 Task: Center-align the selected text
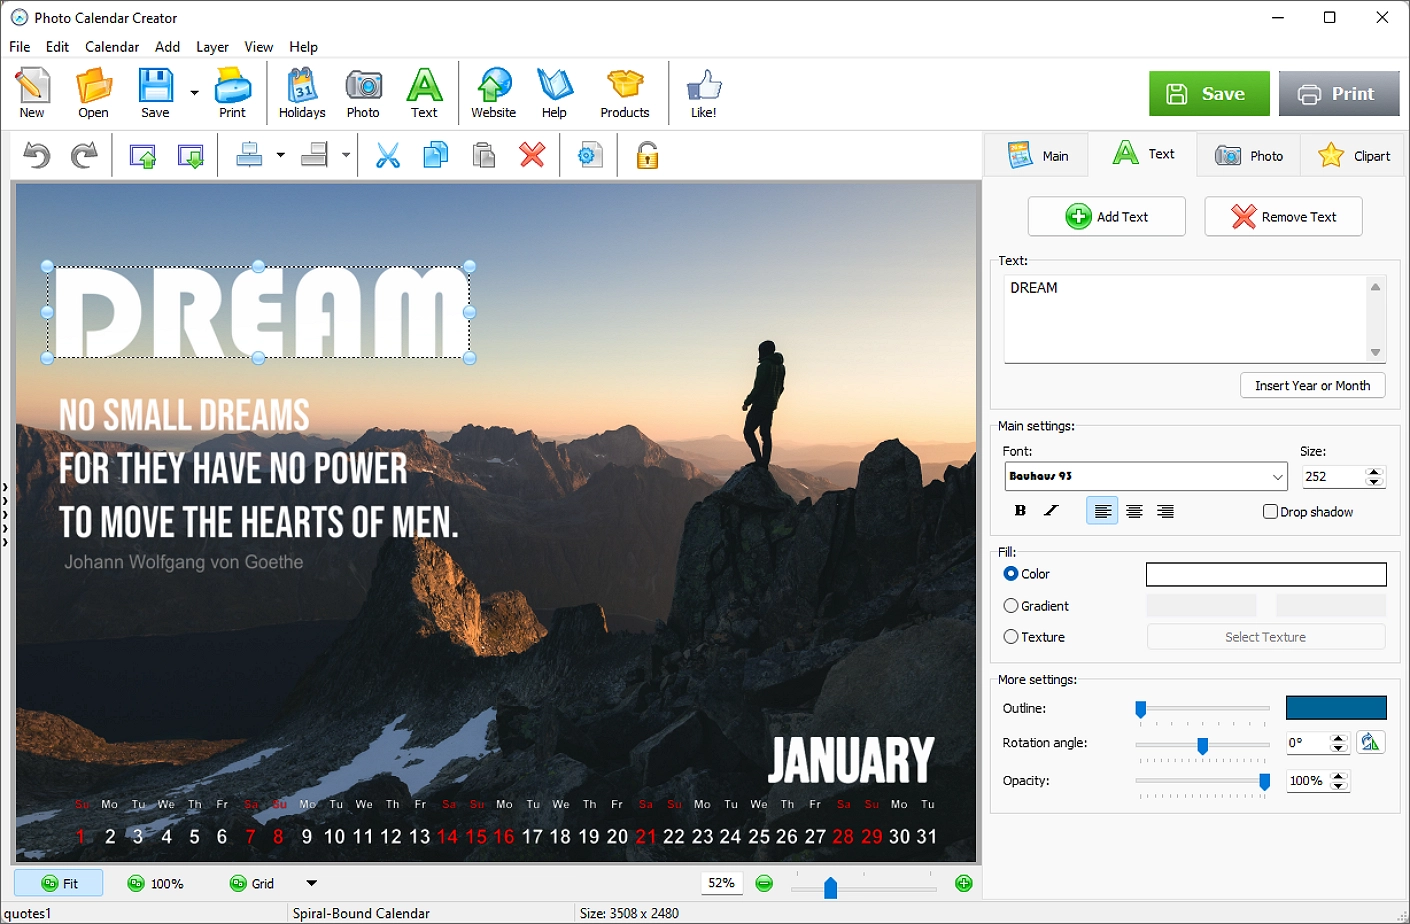pos(1134,511)
